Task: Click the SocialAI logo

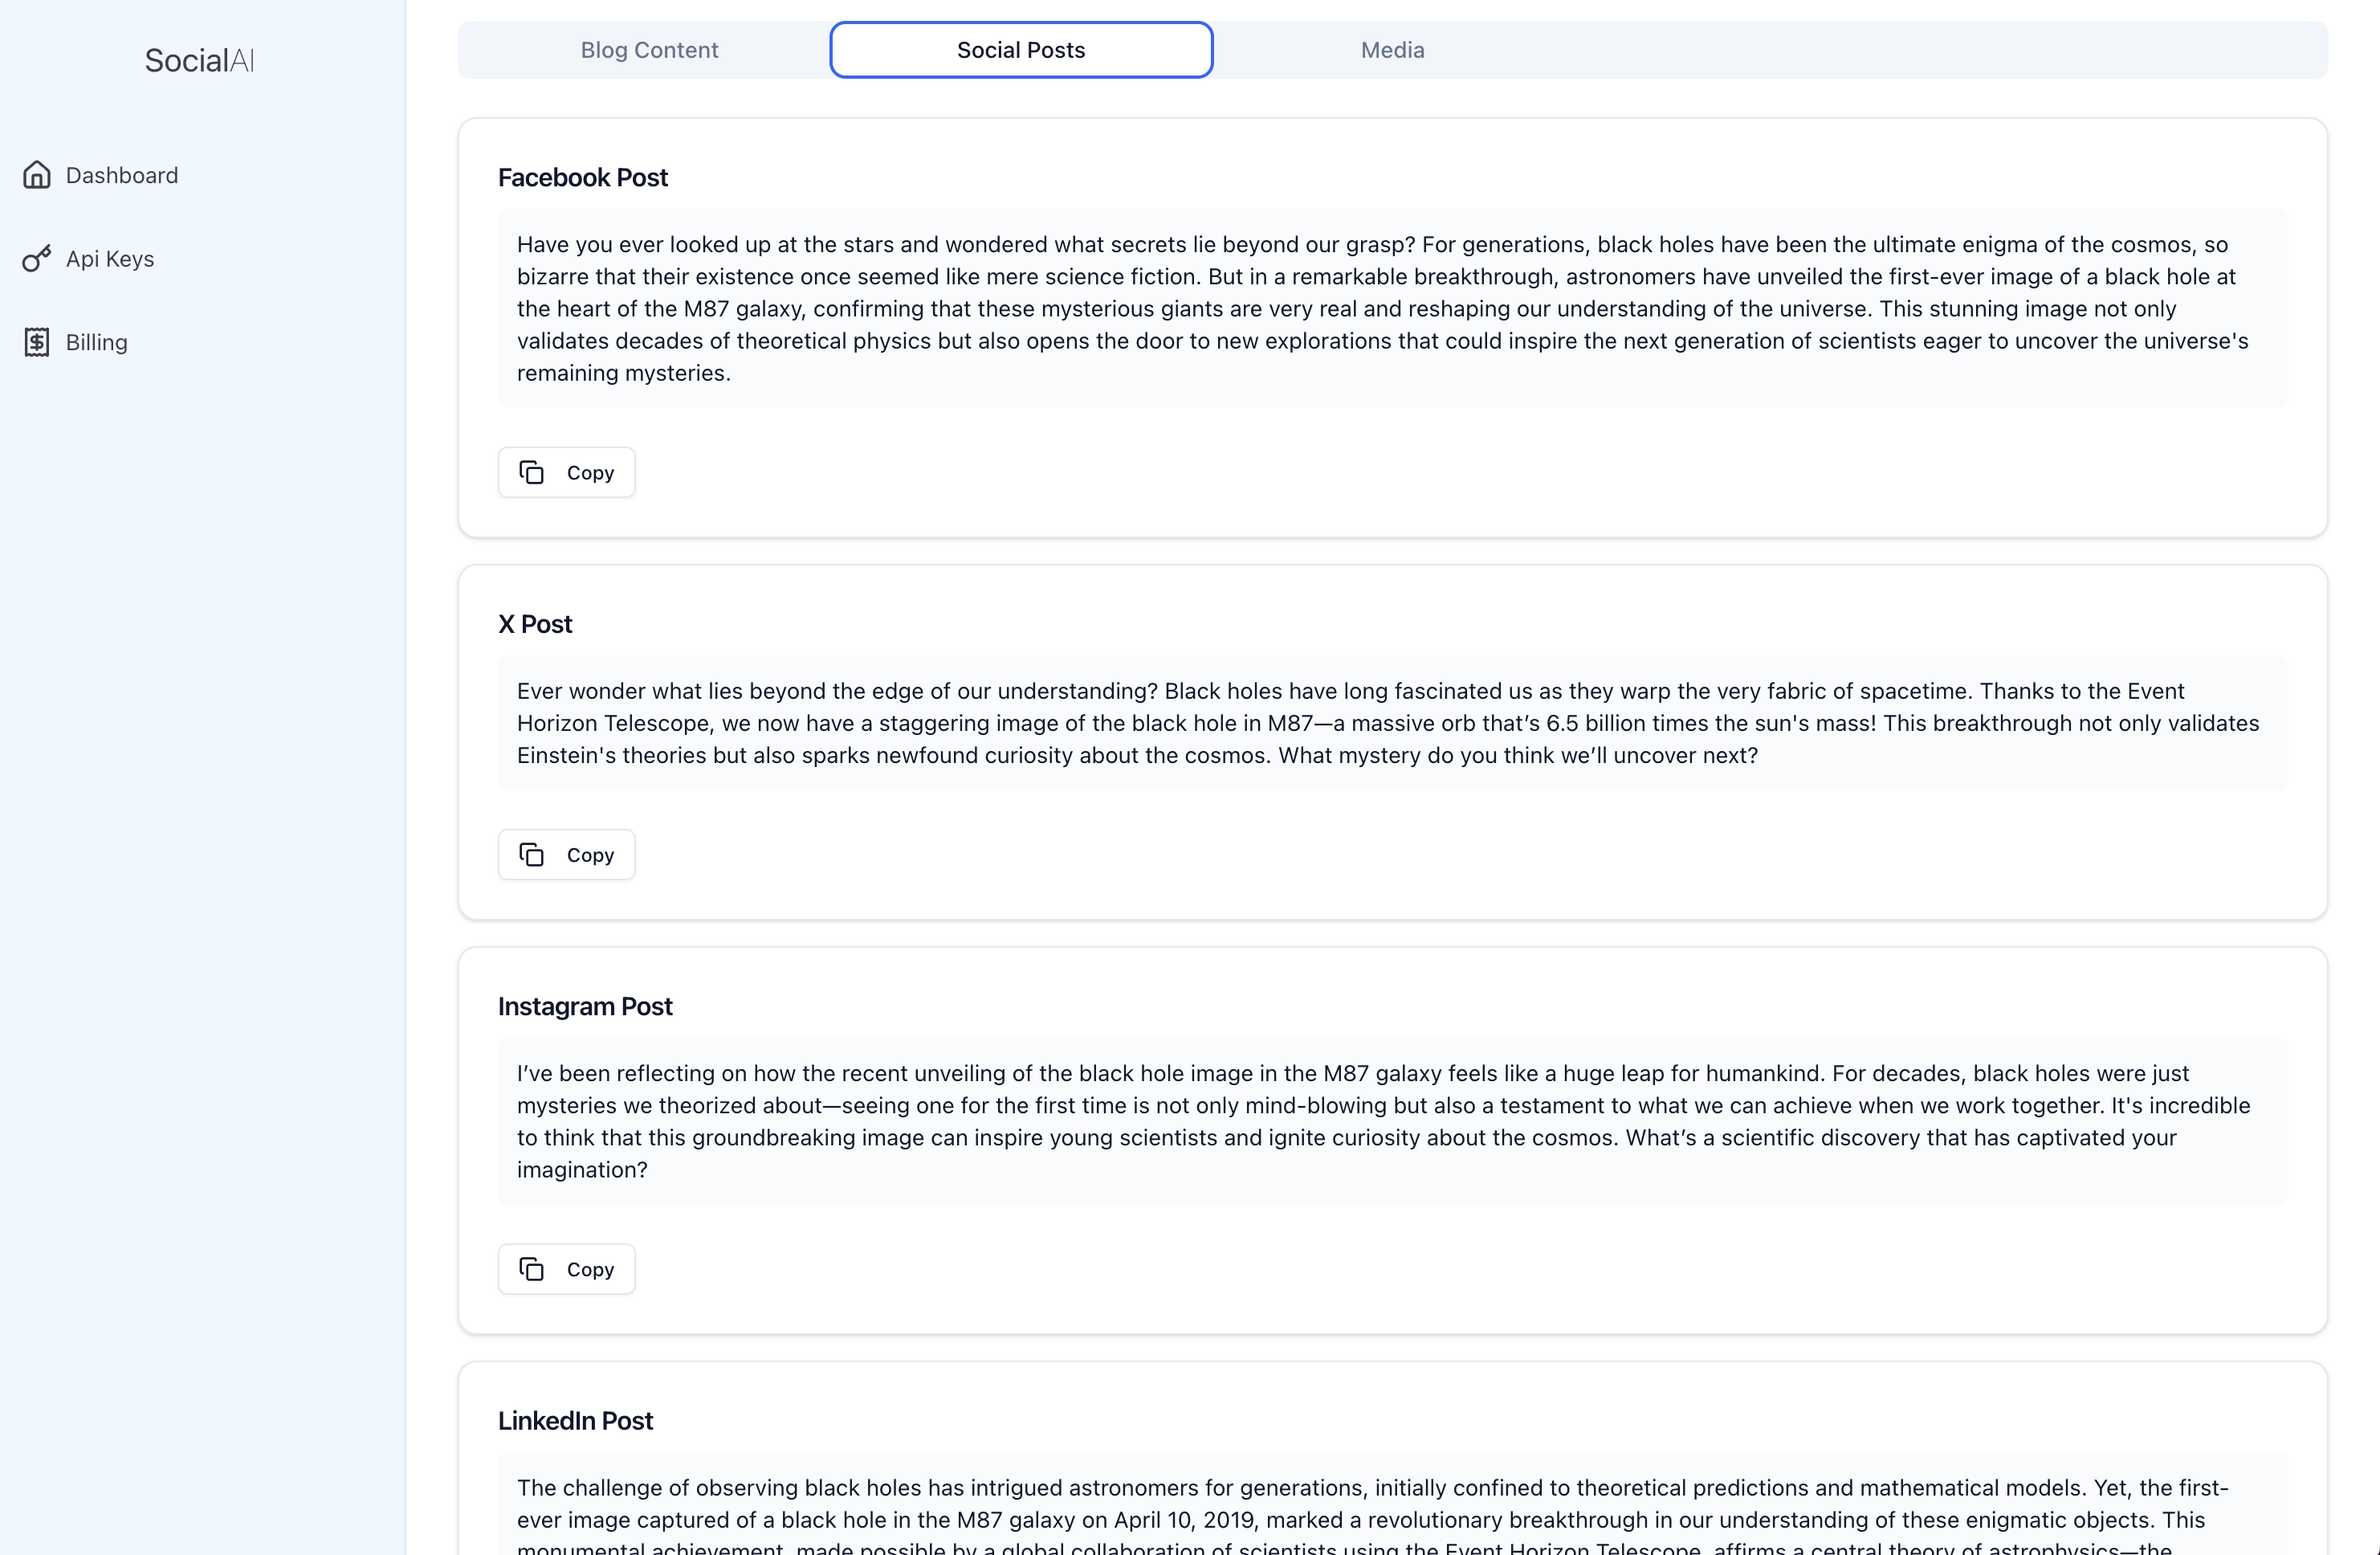Action: pyautogui.click(x=200, y=61)
